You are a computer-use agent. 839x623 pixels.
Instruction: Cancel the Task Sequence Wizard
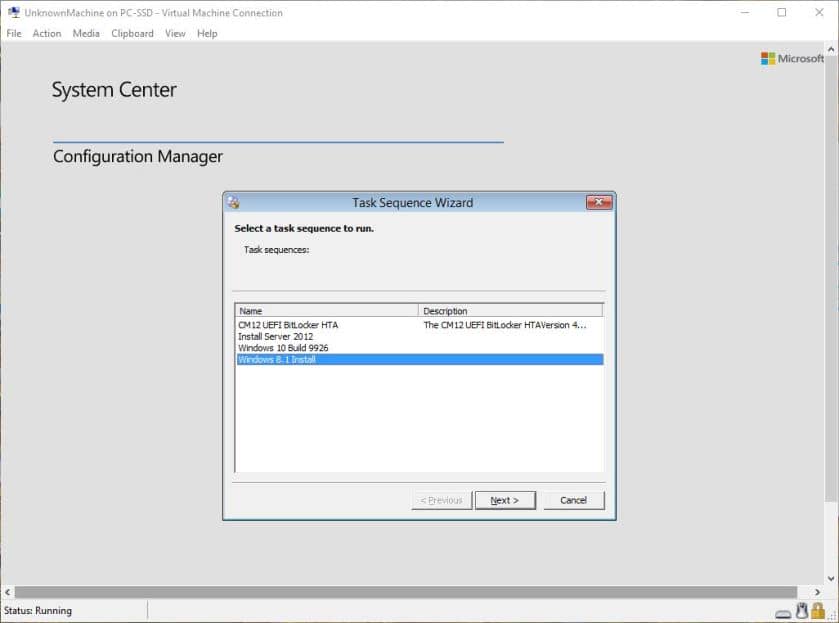(x=574, y=500)
